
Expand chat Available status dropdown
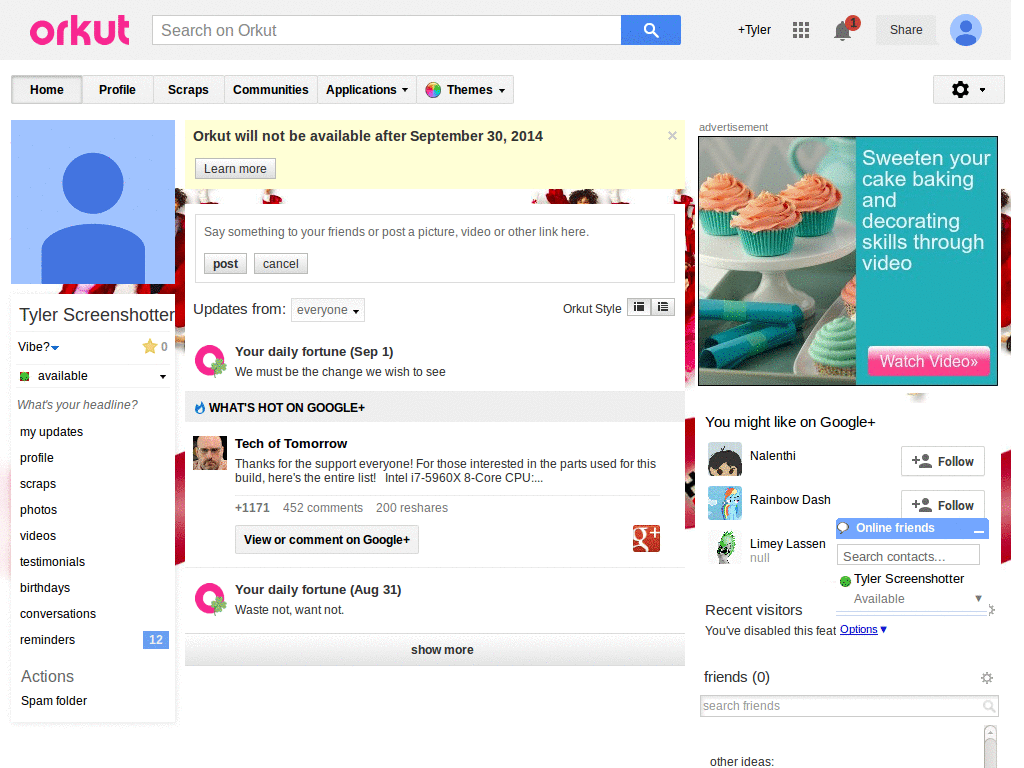pos(978,598)
